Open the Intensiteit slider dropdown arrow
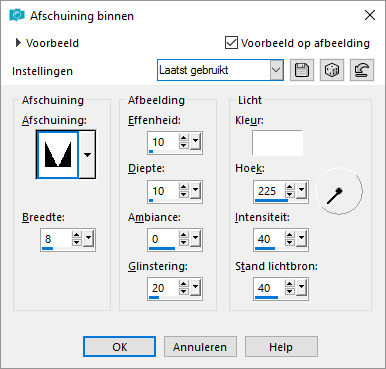The width and height of the screenshot is (386, 369). click(x=302, y=239)
